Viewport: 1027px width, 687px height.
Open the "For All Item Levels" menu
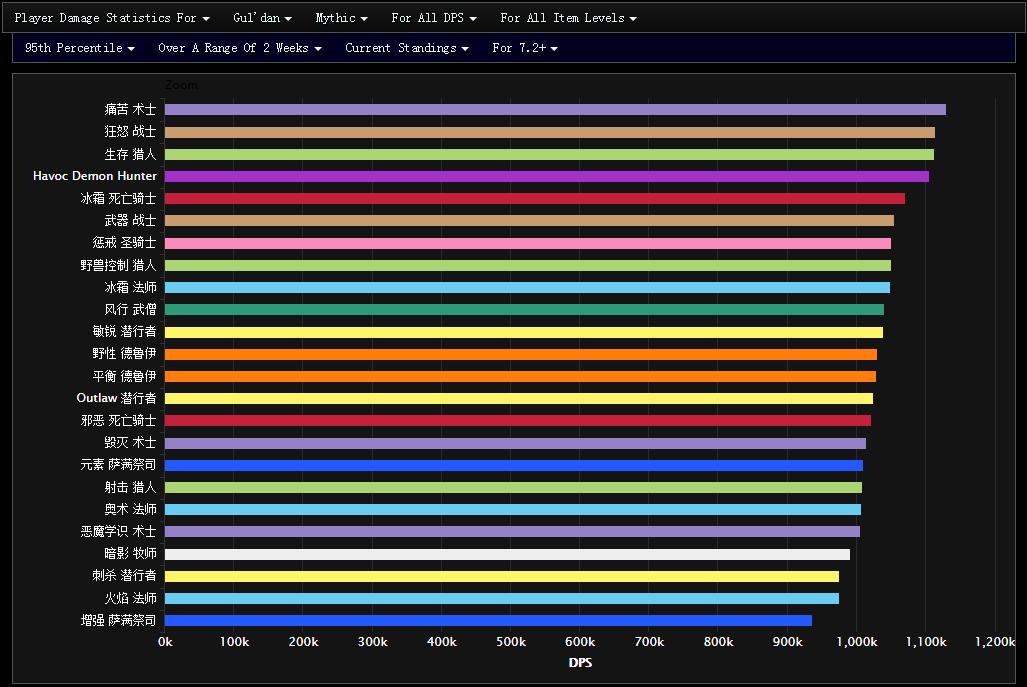[x=568, y=18]
